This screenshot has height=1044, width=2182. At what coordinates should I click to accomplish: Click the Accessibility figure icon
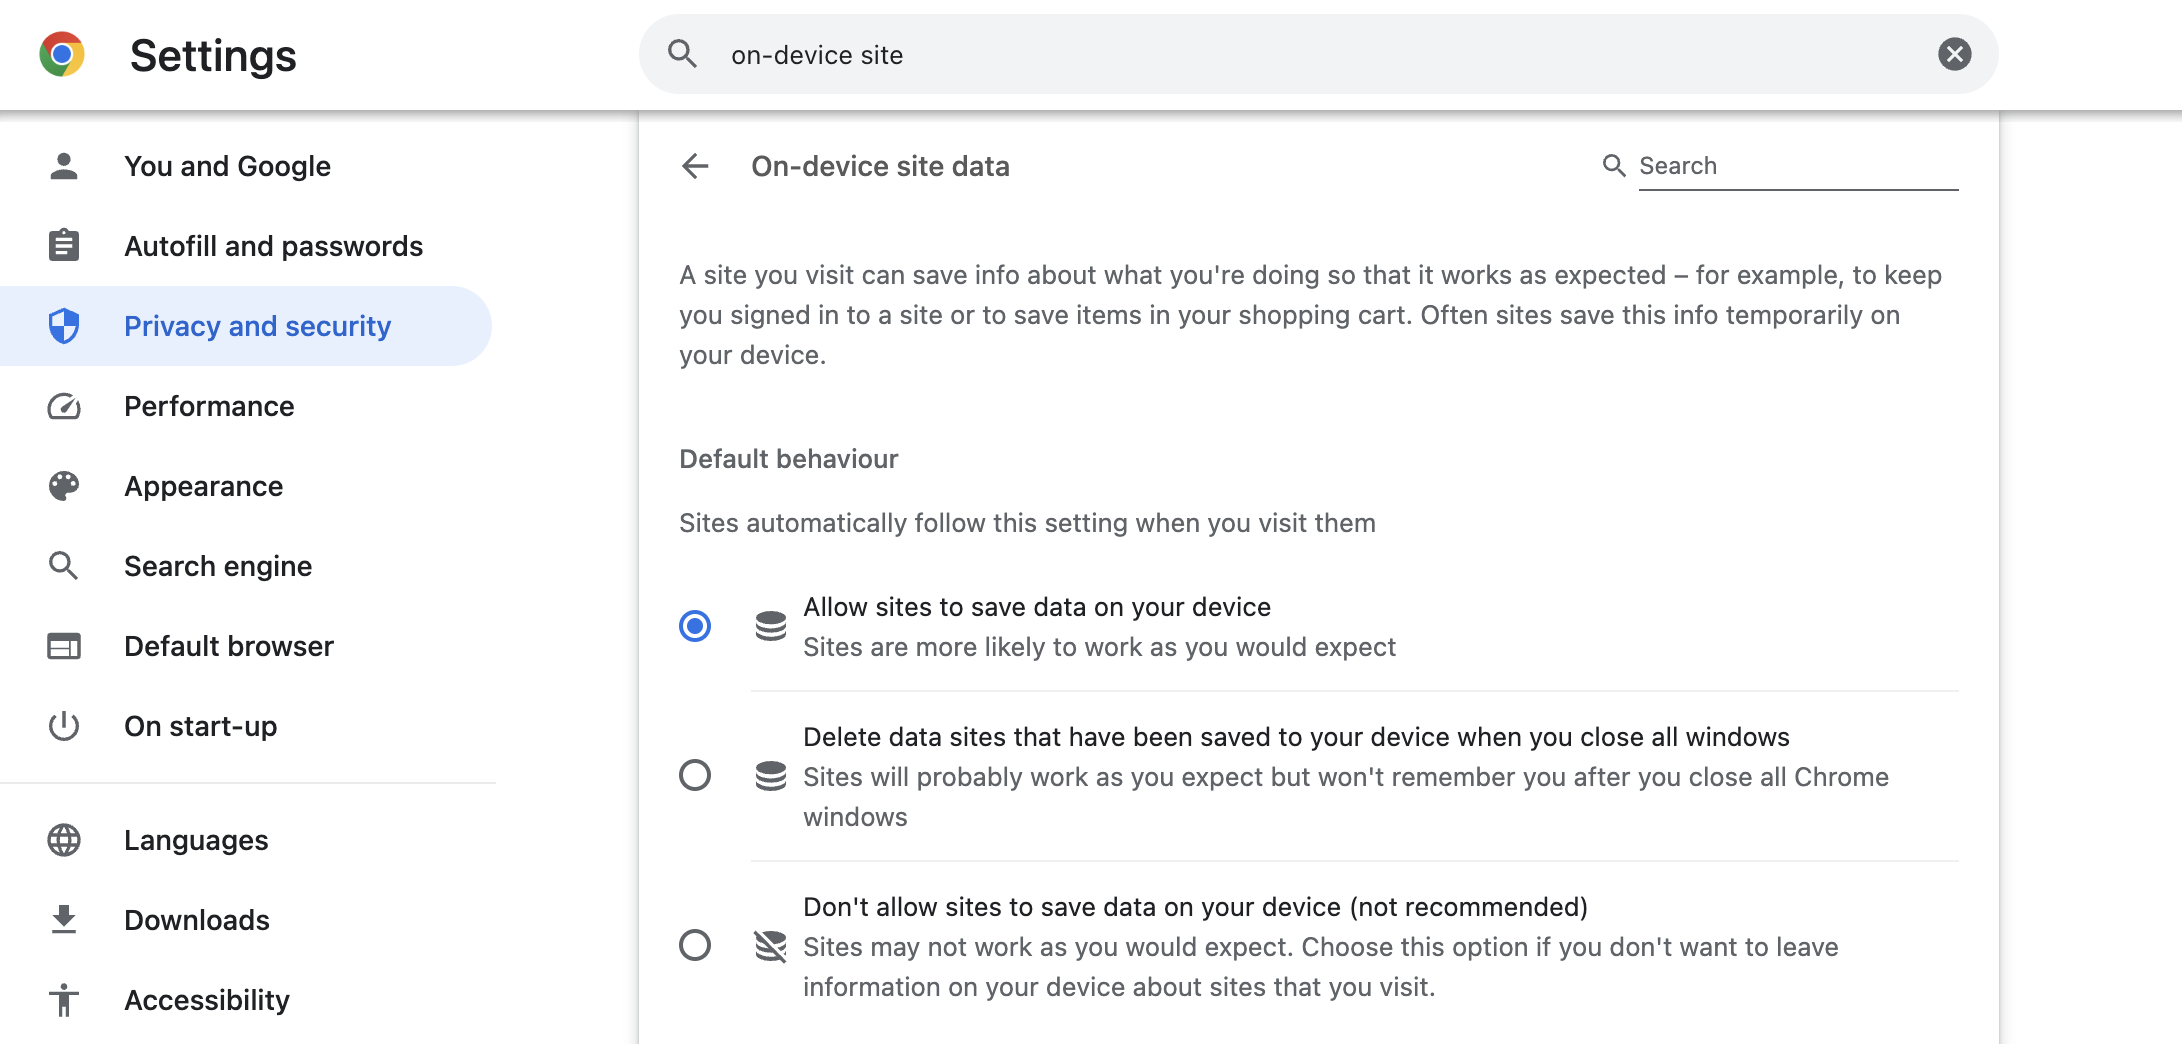[64, 1000]
